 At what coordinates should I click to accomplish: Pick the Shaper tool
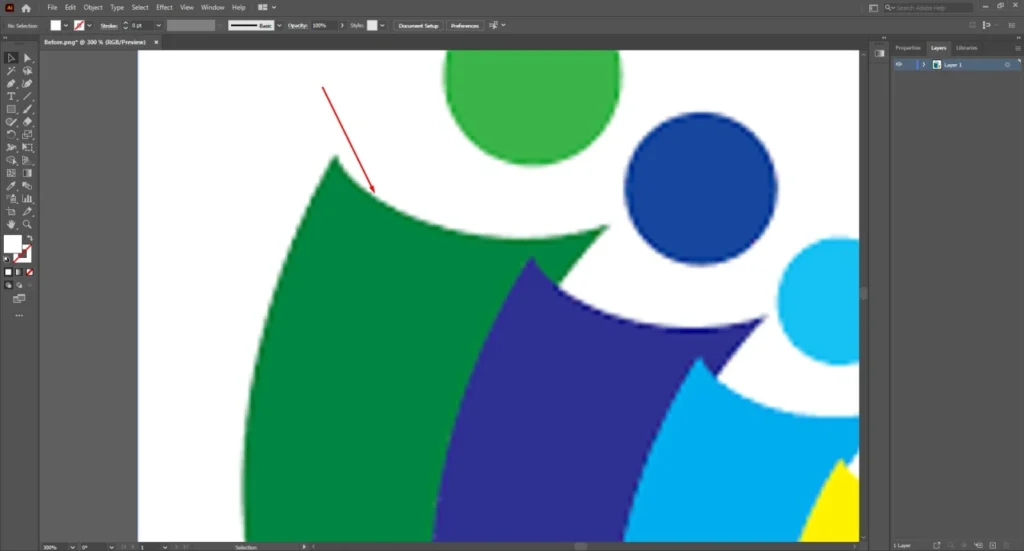coord(11,122)
